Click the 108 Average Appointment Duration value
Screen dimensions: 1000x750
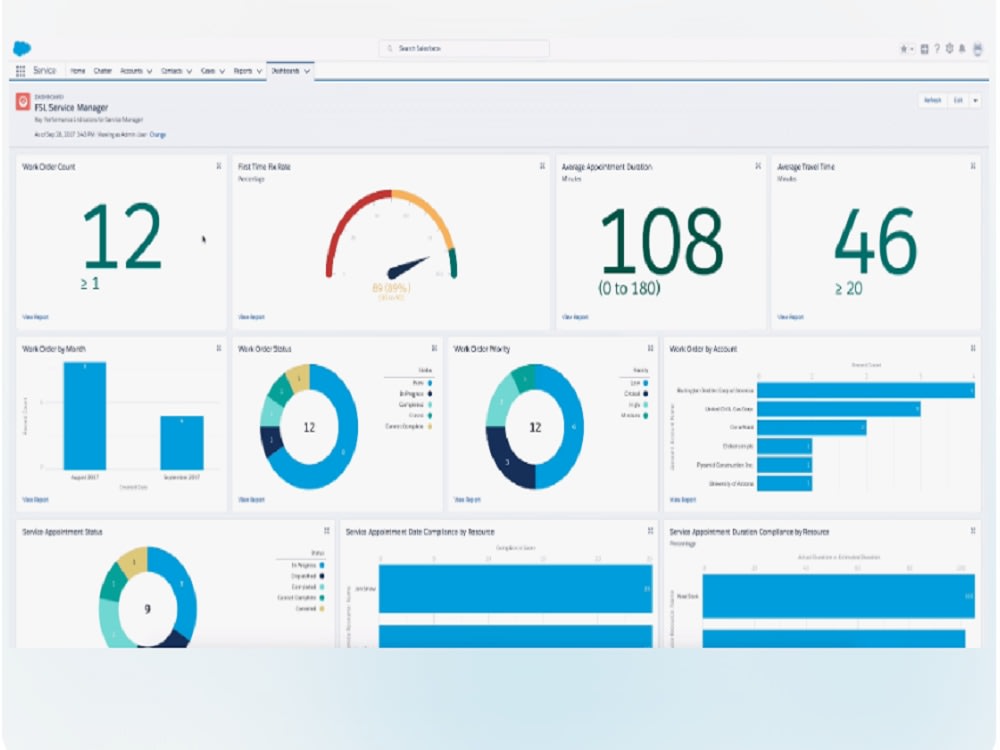click(x=662, y=241)
